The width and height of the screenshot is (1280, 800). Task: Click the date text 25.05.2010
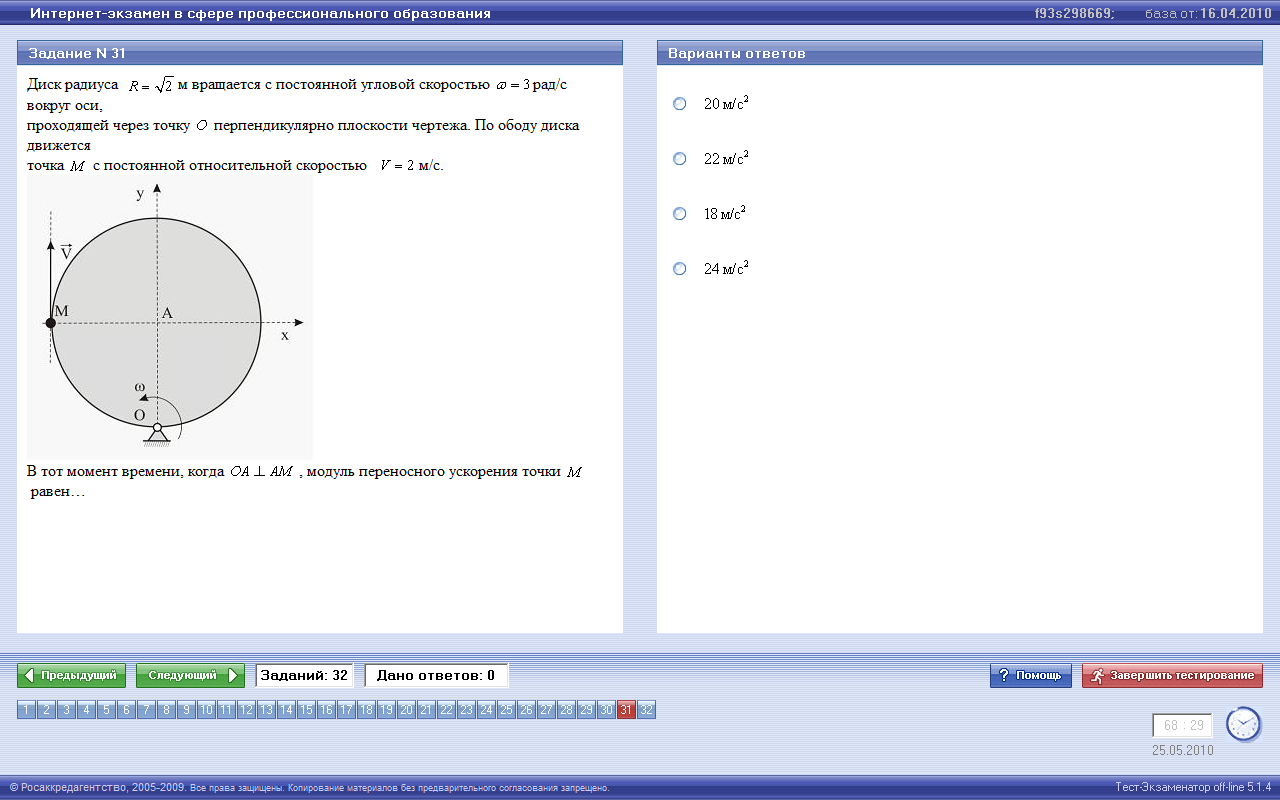click(x=1183, y=750)
